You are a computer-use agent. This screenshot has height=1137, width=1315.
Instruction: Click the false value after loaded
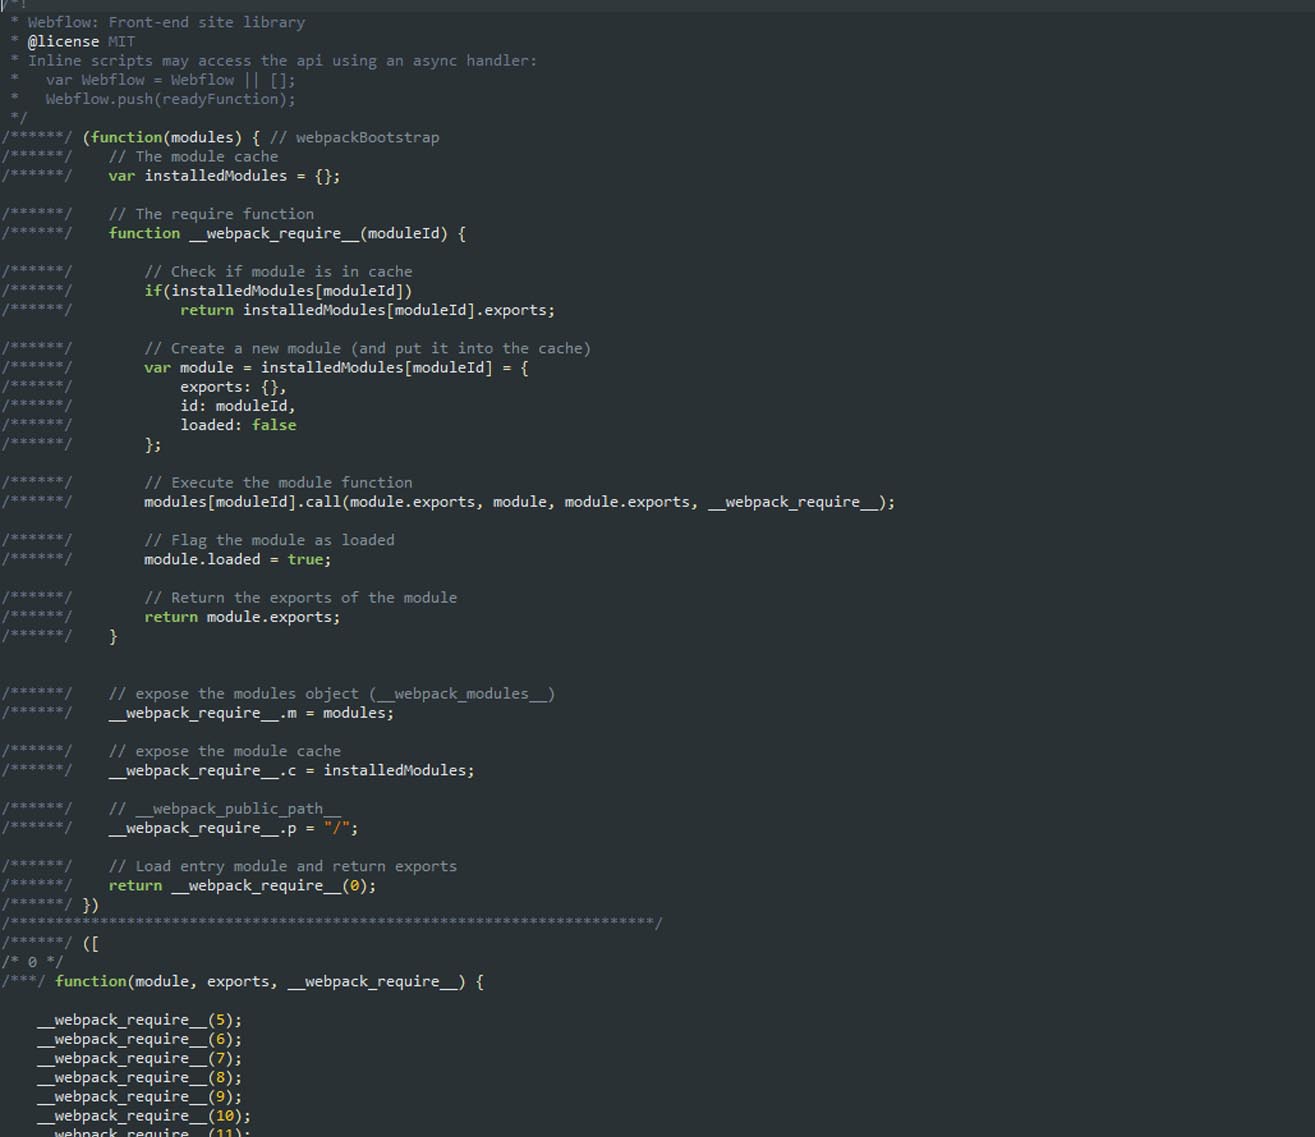(x=274, y=425)
